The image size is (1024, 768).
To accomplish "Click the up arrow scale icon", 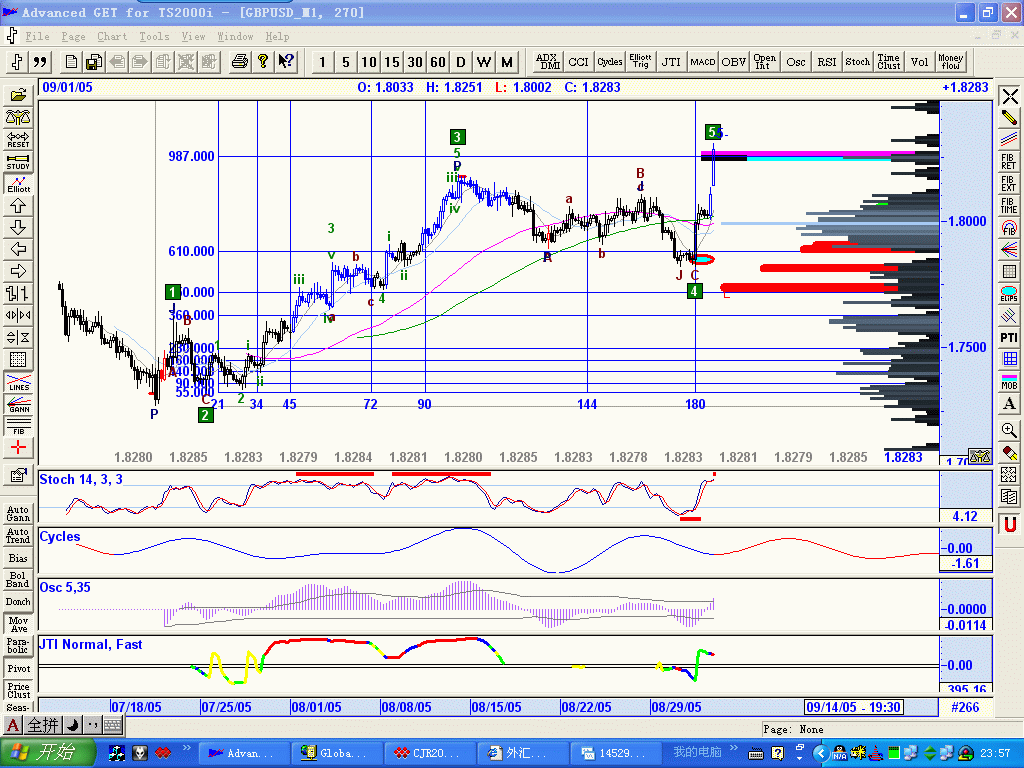I will (18, 206).
